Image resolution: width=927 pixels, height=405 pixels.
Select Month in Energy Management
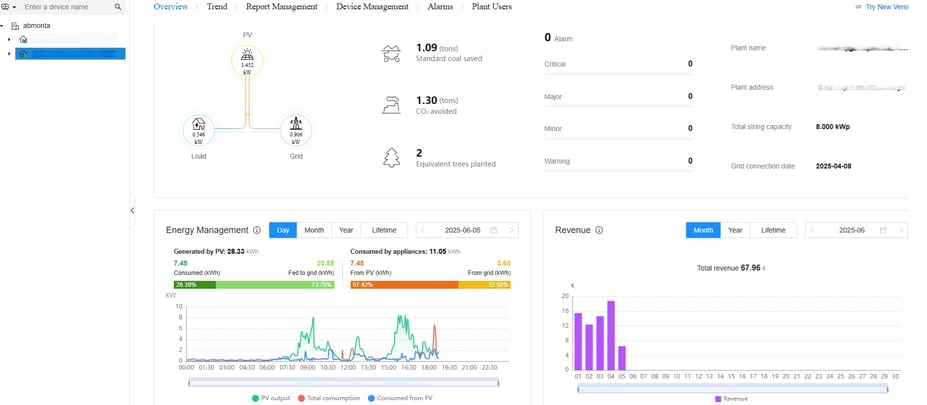[x=314, y=230]
